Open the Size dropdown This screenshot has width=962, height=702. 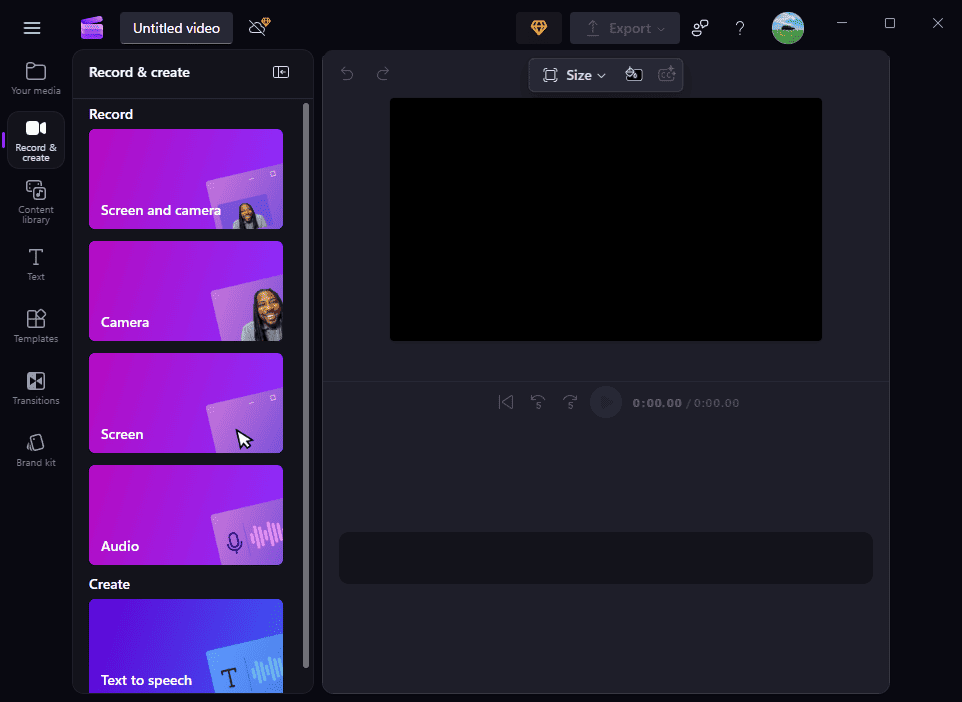[572, 74]
